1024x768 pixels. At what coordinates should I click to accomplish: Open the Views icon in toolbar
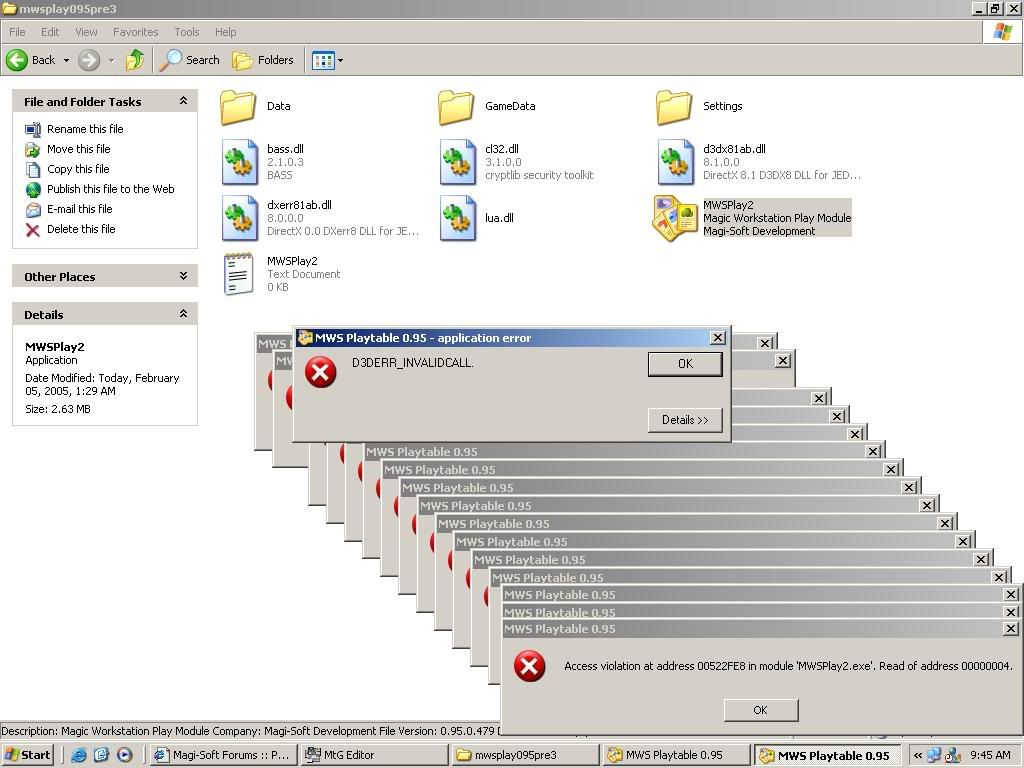click(323, 61)
